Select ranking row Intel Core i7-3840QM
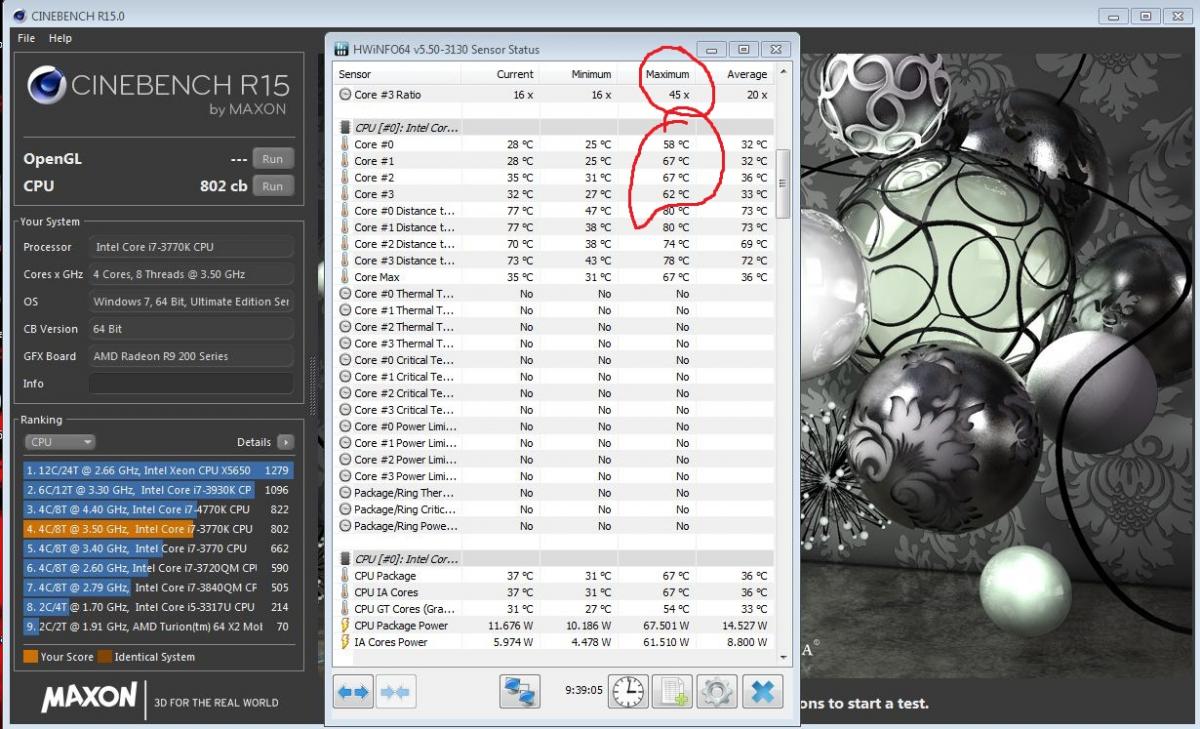Image resolution: width=1200 pixels, height=729 pixels. 158,588
